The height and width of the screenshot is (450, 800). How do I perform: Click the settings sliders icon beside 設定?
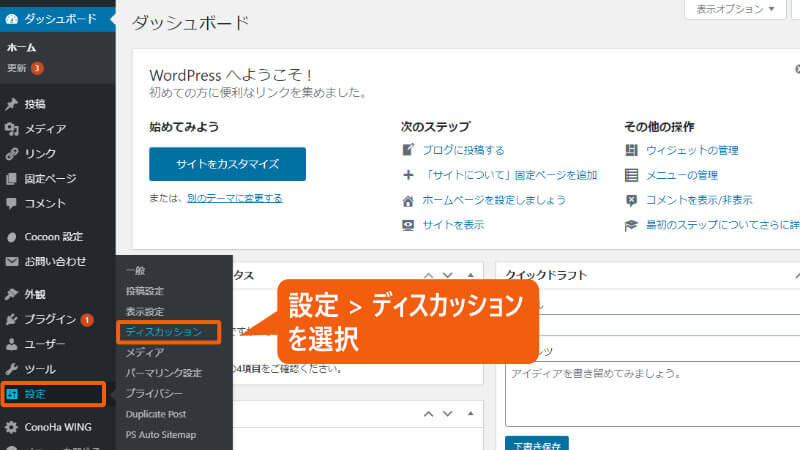[12, 394]
